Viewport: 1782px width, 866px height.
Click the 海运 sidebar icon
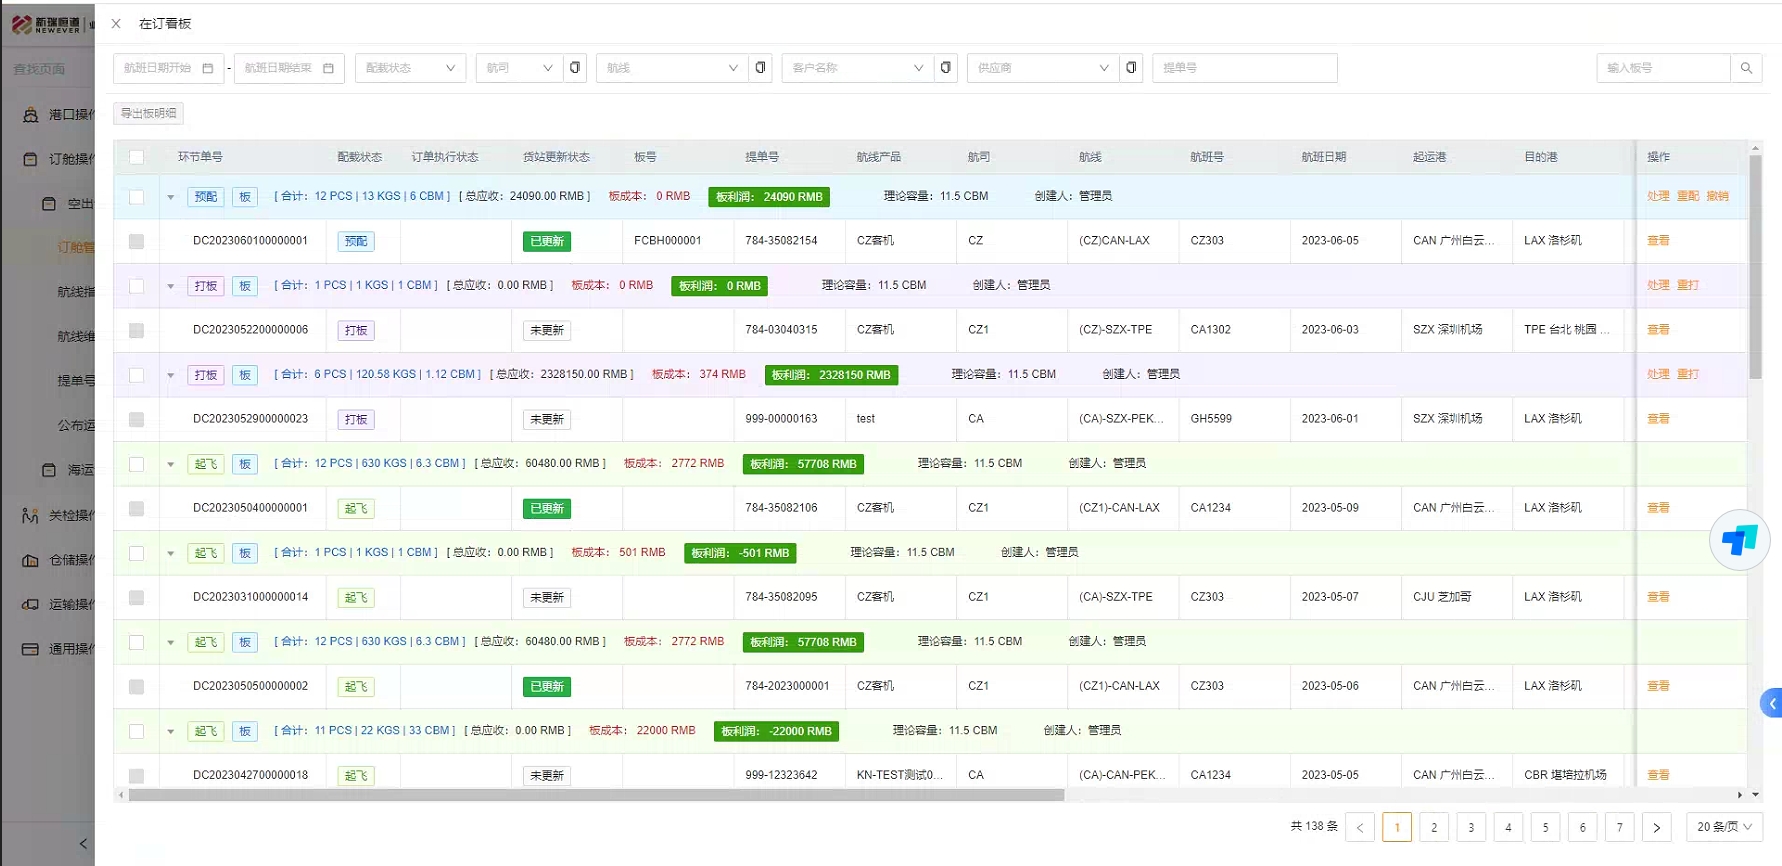click(49, 470)
